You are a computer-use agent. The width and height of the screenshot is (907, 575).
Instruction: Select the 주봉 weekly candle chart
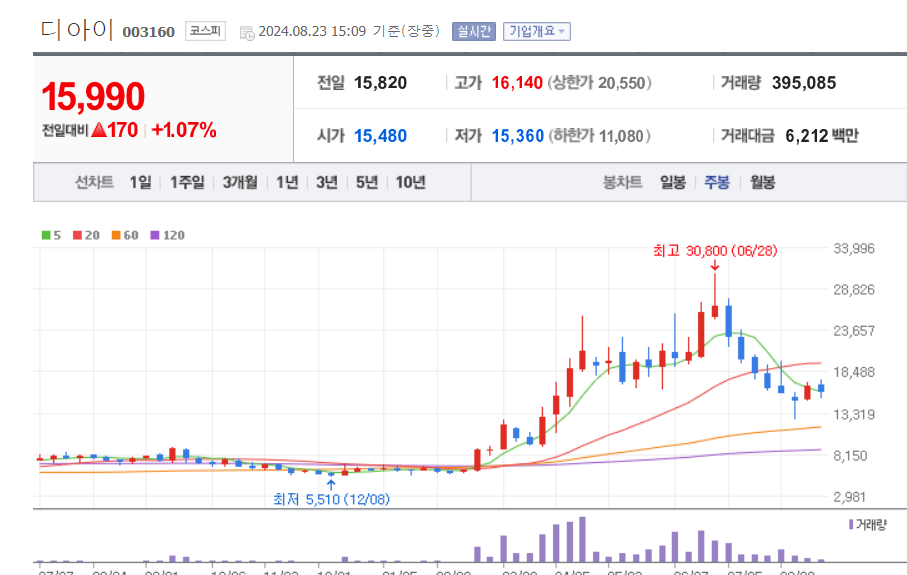717,183
